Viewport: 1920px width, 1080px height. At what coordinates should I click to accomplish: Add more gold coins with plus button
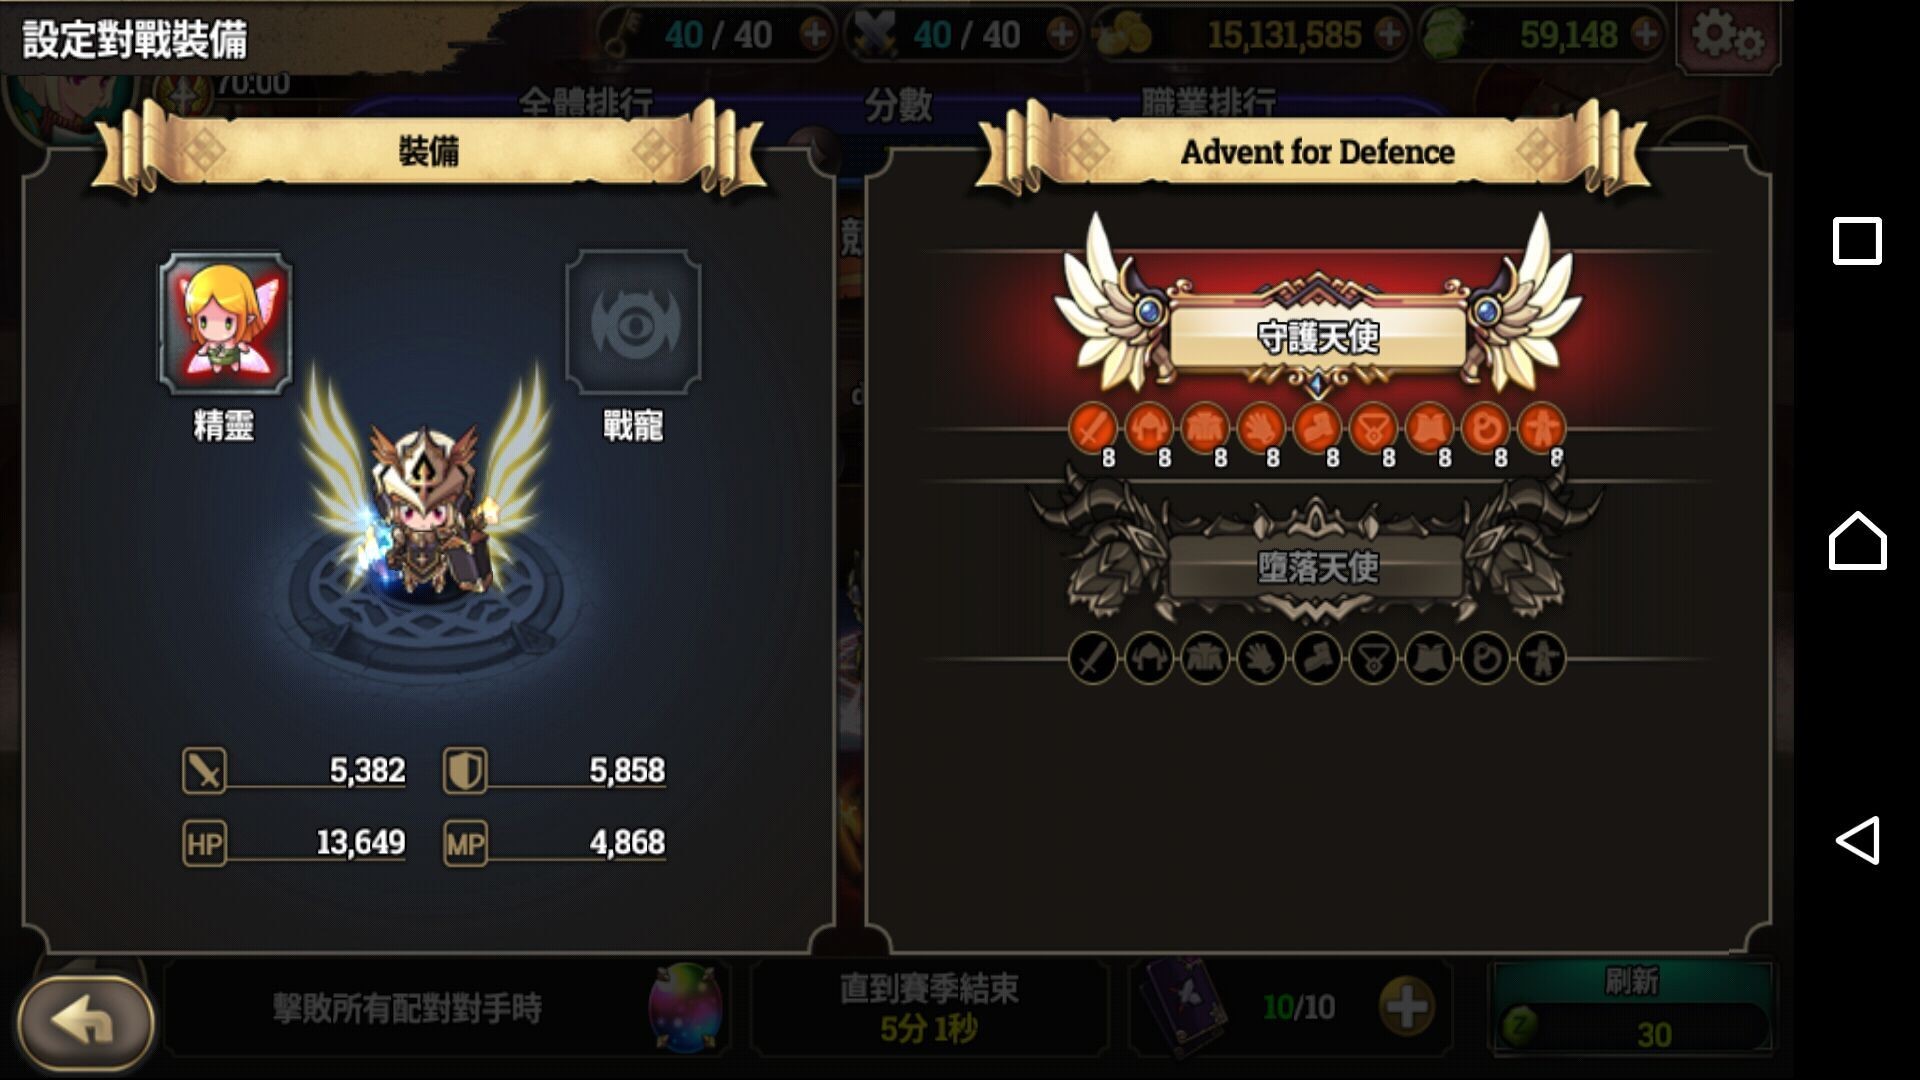1389,35
